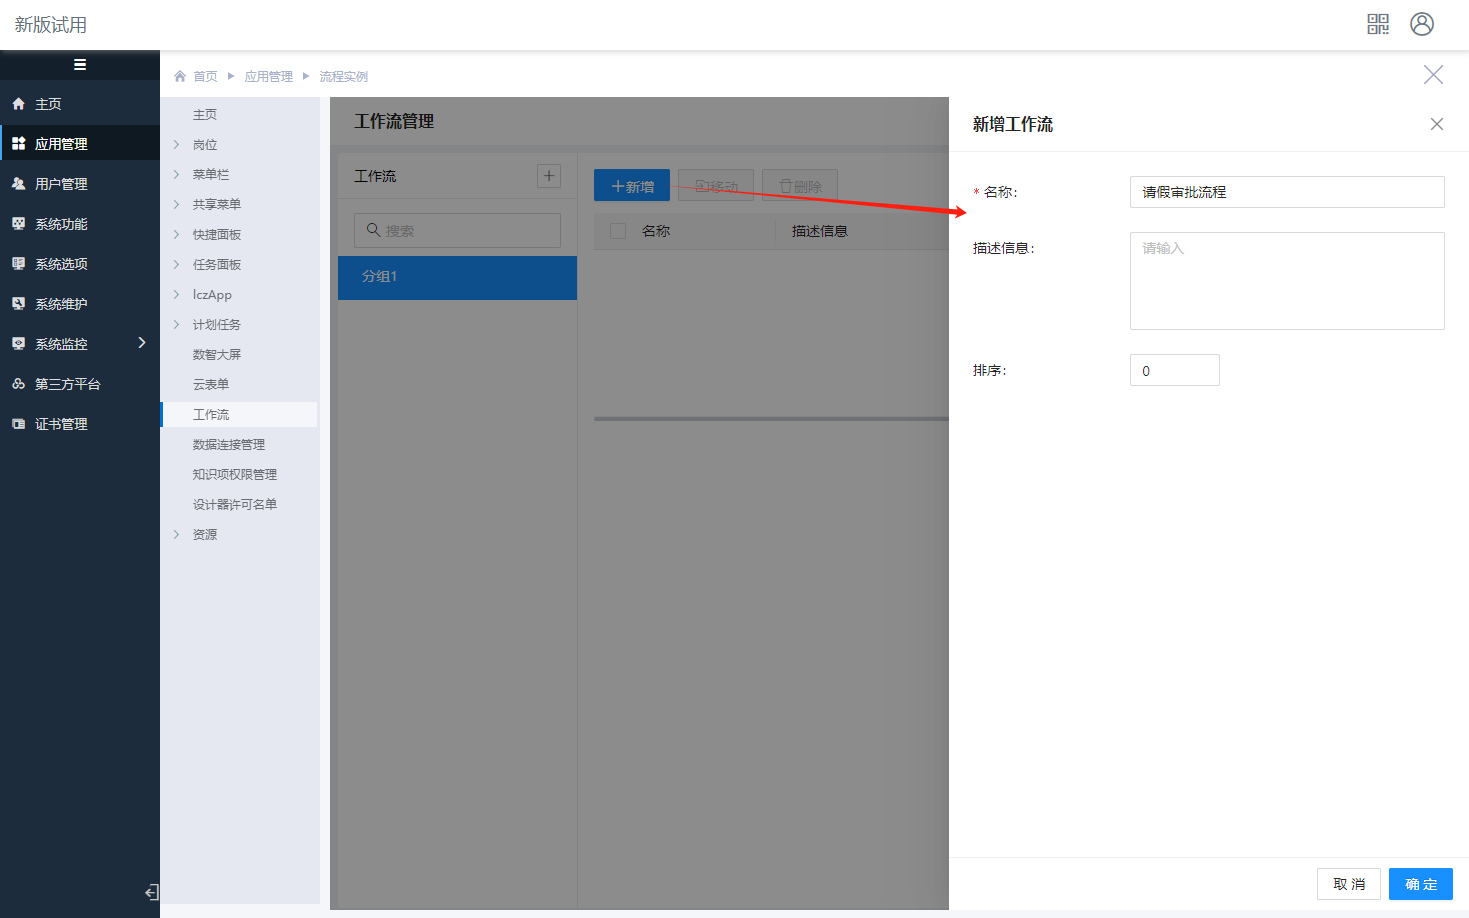Viewport: 1469px width, 918px height.
Task: Expand the 菜单栏 tree node
Action: (177, 175)
